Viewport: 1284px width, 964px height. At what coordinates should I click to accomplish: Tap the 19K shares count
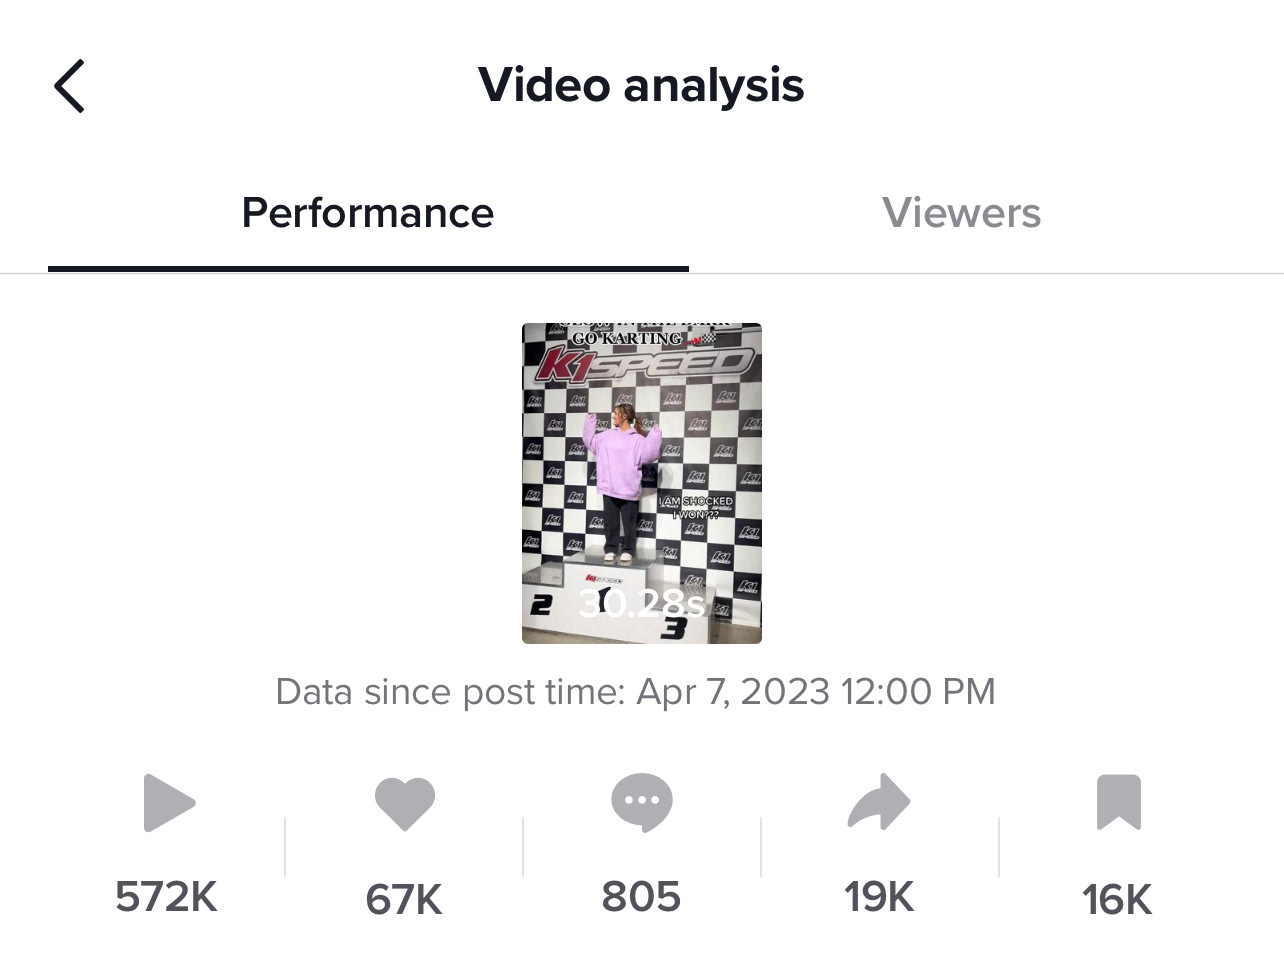pyautogui.click(x=879, y=897)
